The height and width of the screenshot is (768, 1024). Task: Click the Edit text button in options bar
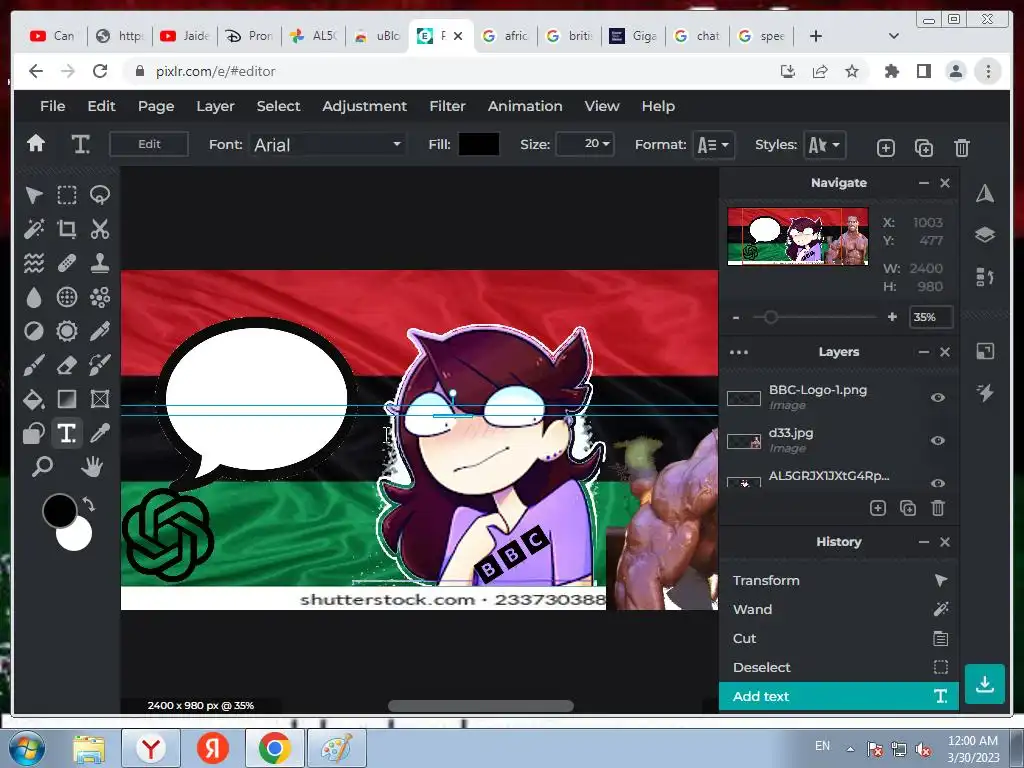[149, 144]
